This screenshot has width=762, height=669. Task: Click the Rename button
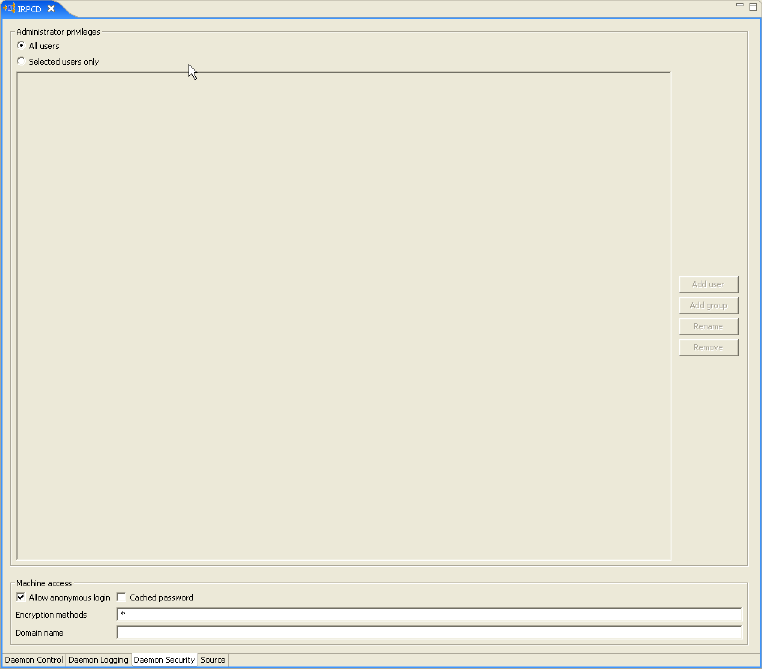point(708,326)
